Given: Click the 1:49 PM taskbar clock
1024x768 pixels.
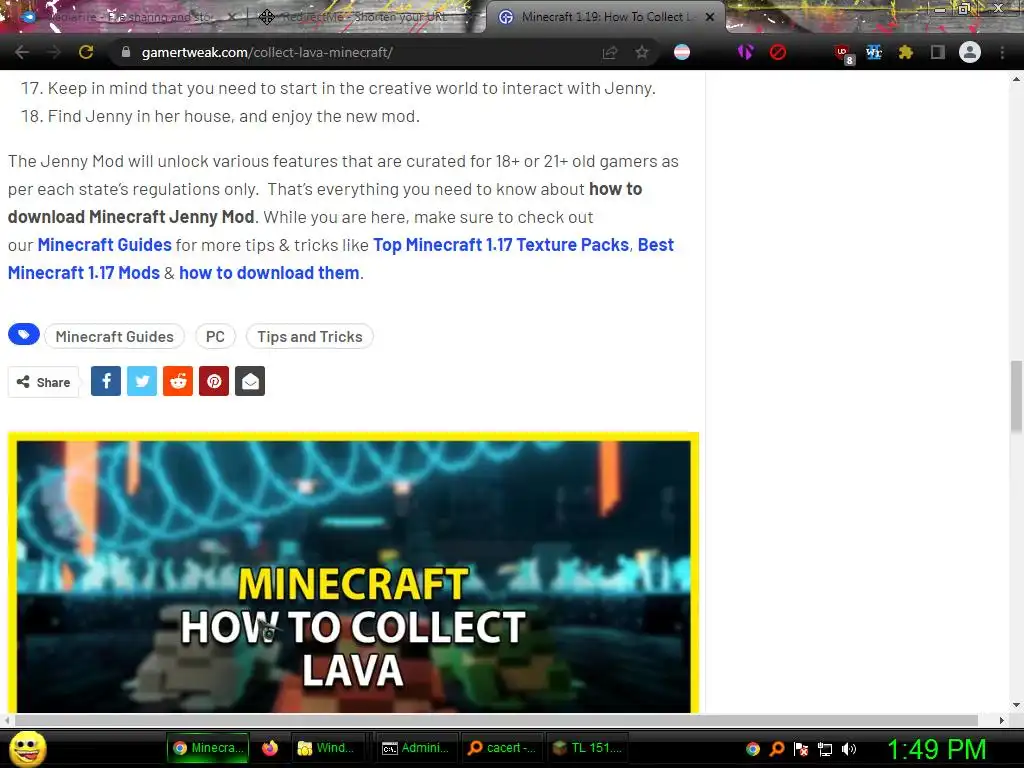Looking at the screenshot, I should (x=936, y=749).
